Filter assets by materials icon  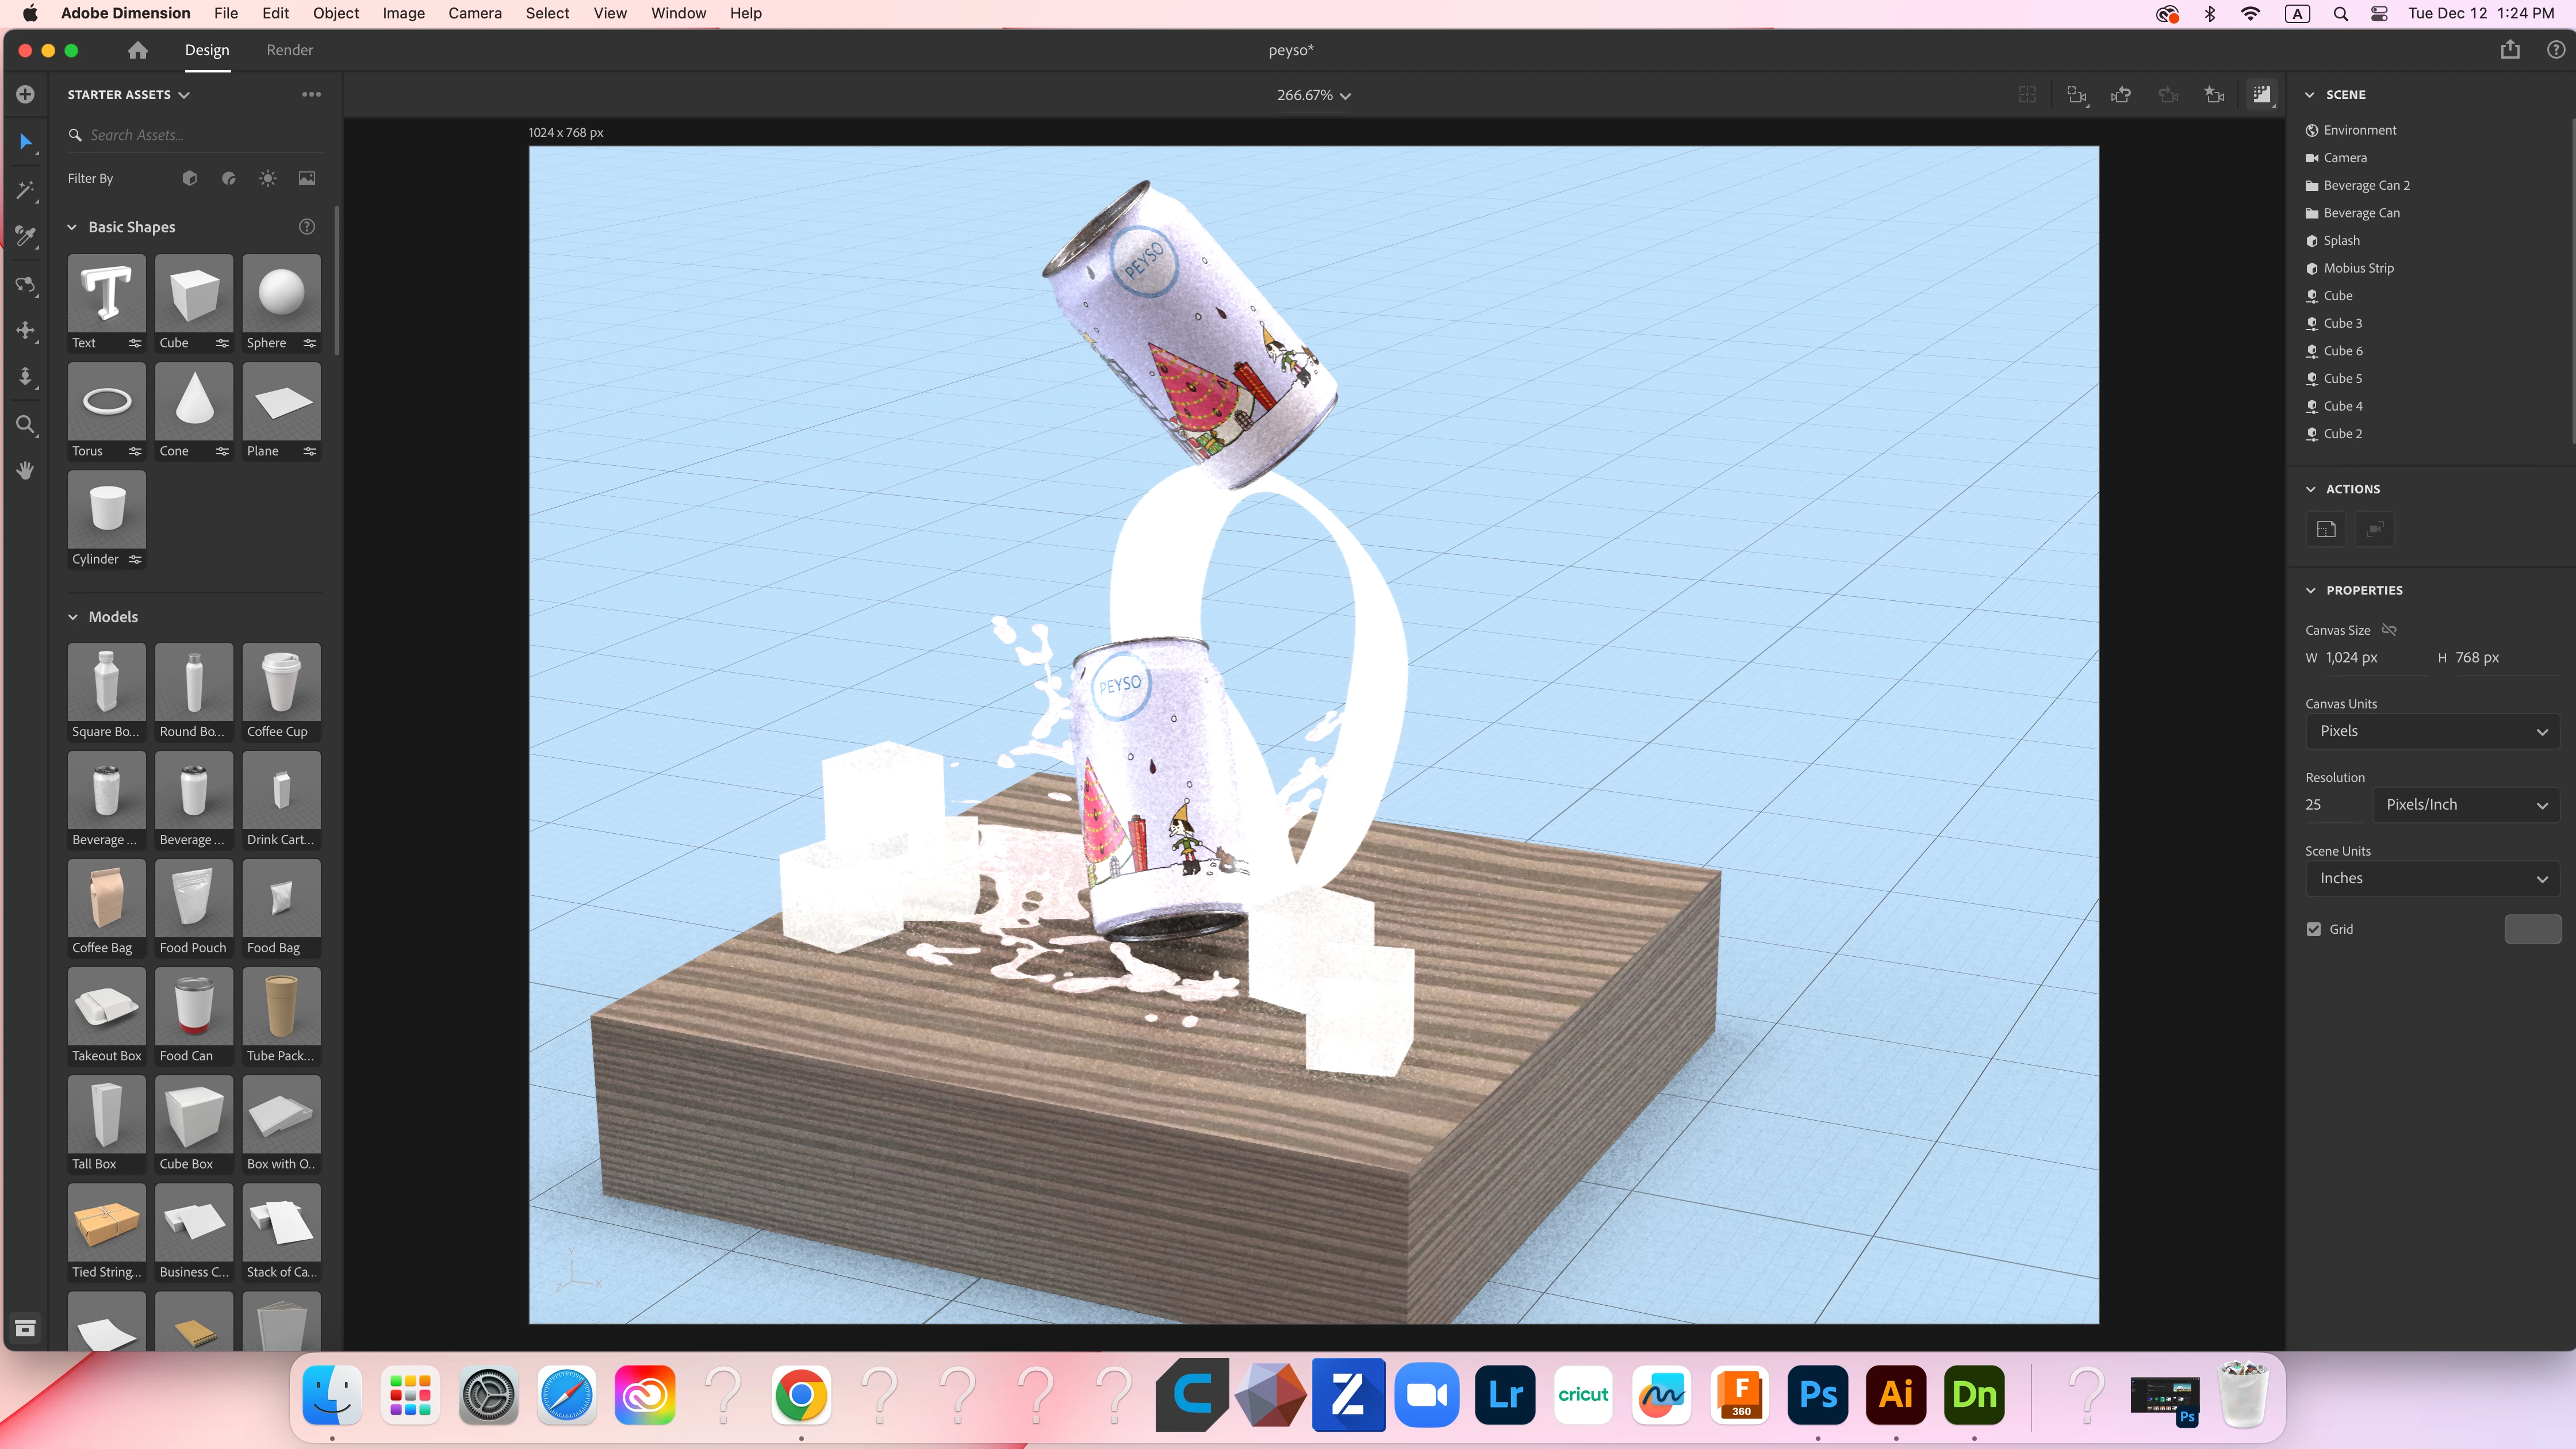click(x=229, y=178)
